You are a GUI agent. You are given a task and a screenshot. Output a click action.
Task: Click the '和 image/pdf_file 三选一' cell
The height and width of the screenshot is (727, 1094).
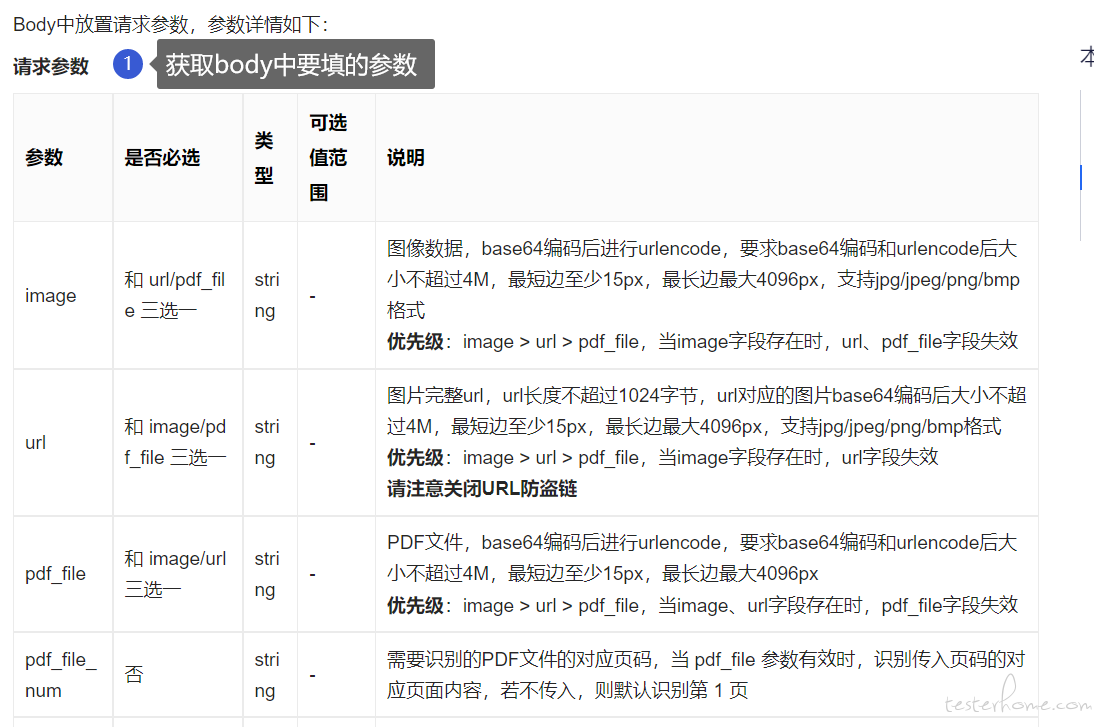[175, 442]
